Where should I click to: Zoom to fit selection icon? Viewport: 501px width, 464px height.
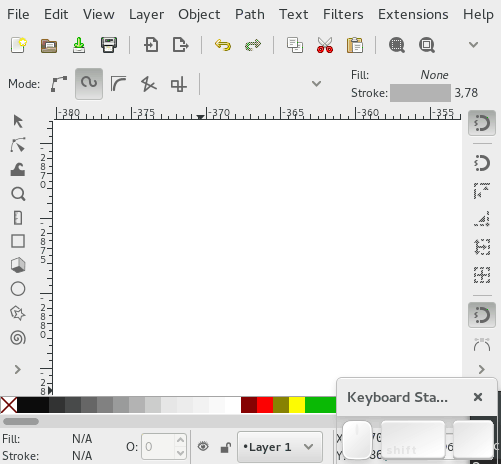pos(397,45)
